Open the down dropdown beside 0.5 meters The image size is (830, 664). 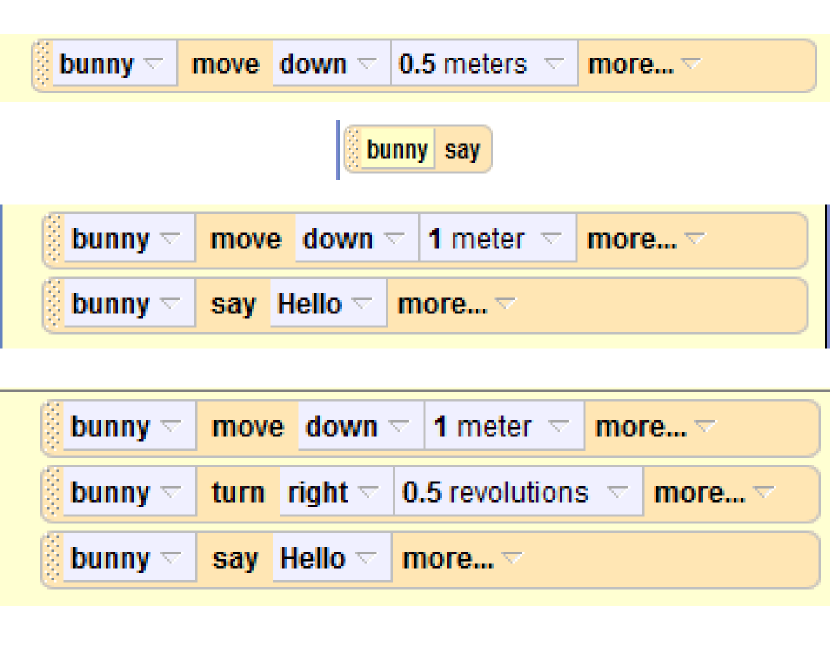click(330, 65)
